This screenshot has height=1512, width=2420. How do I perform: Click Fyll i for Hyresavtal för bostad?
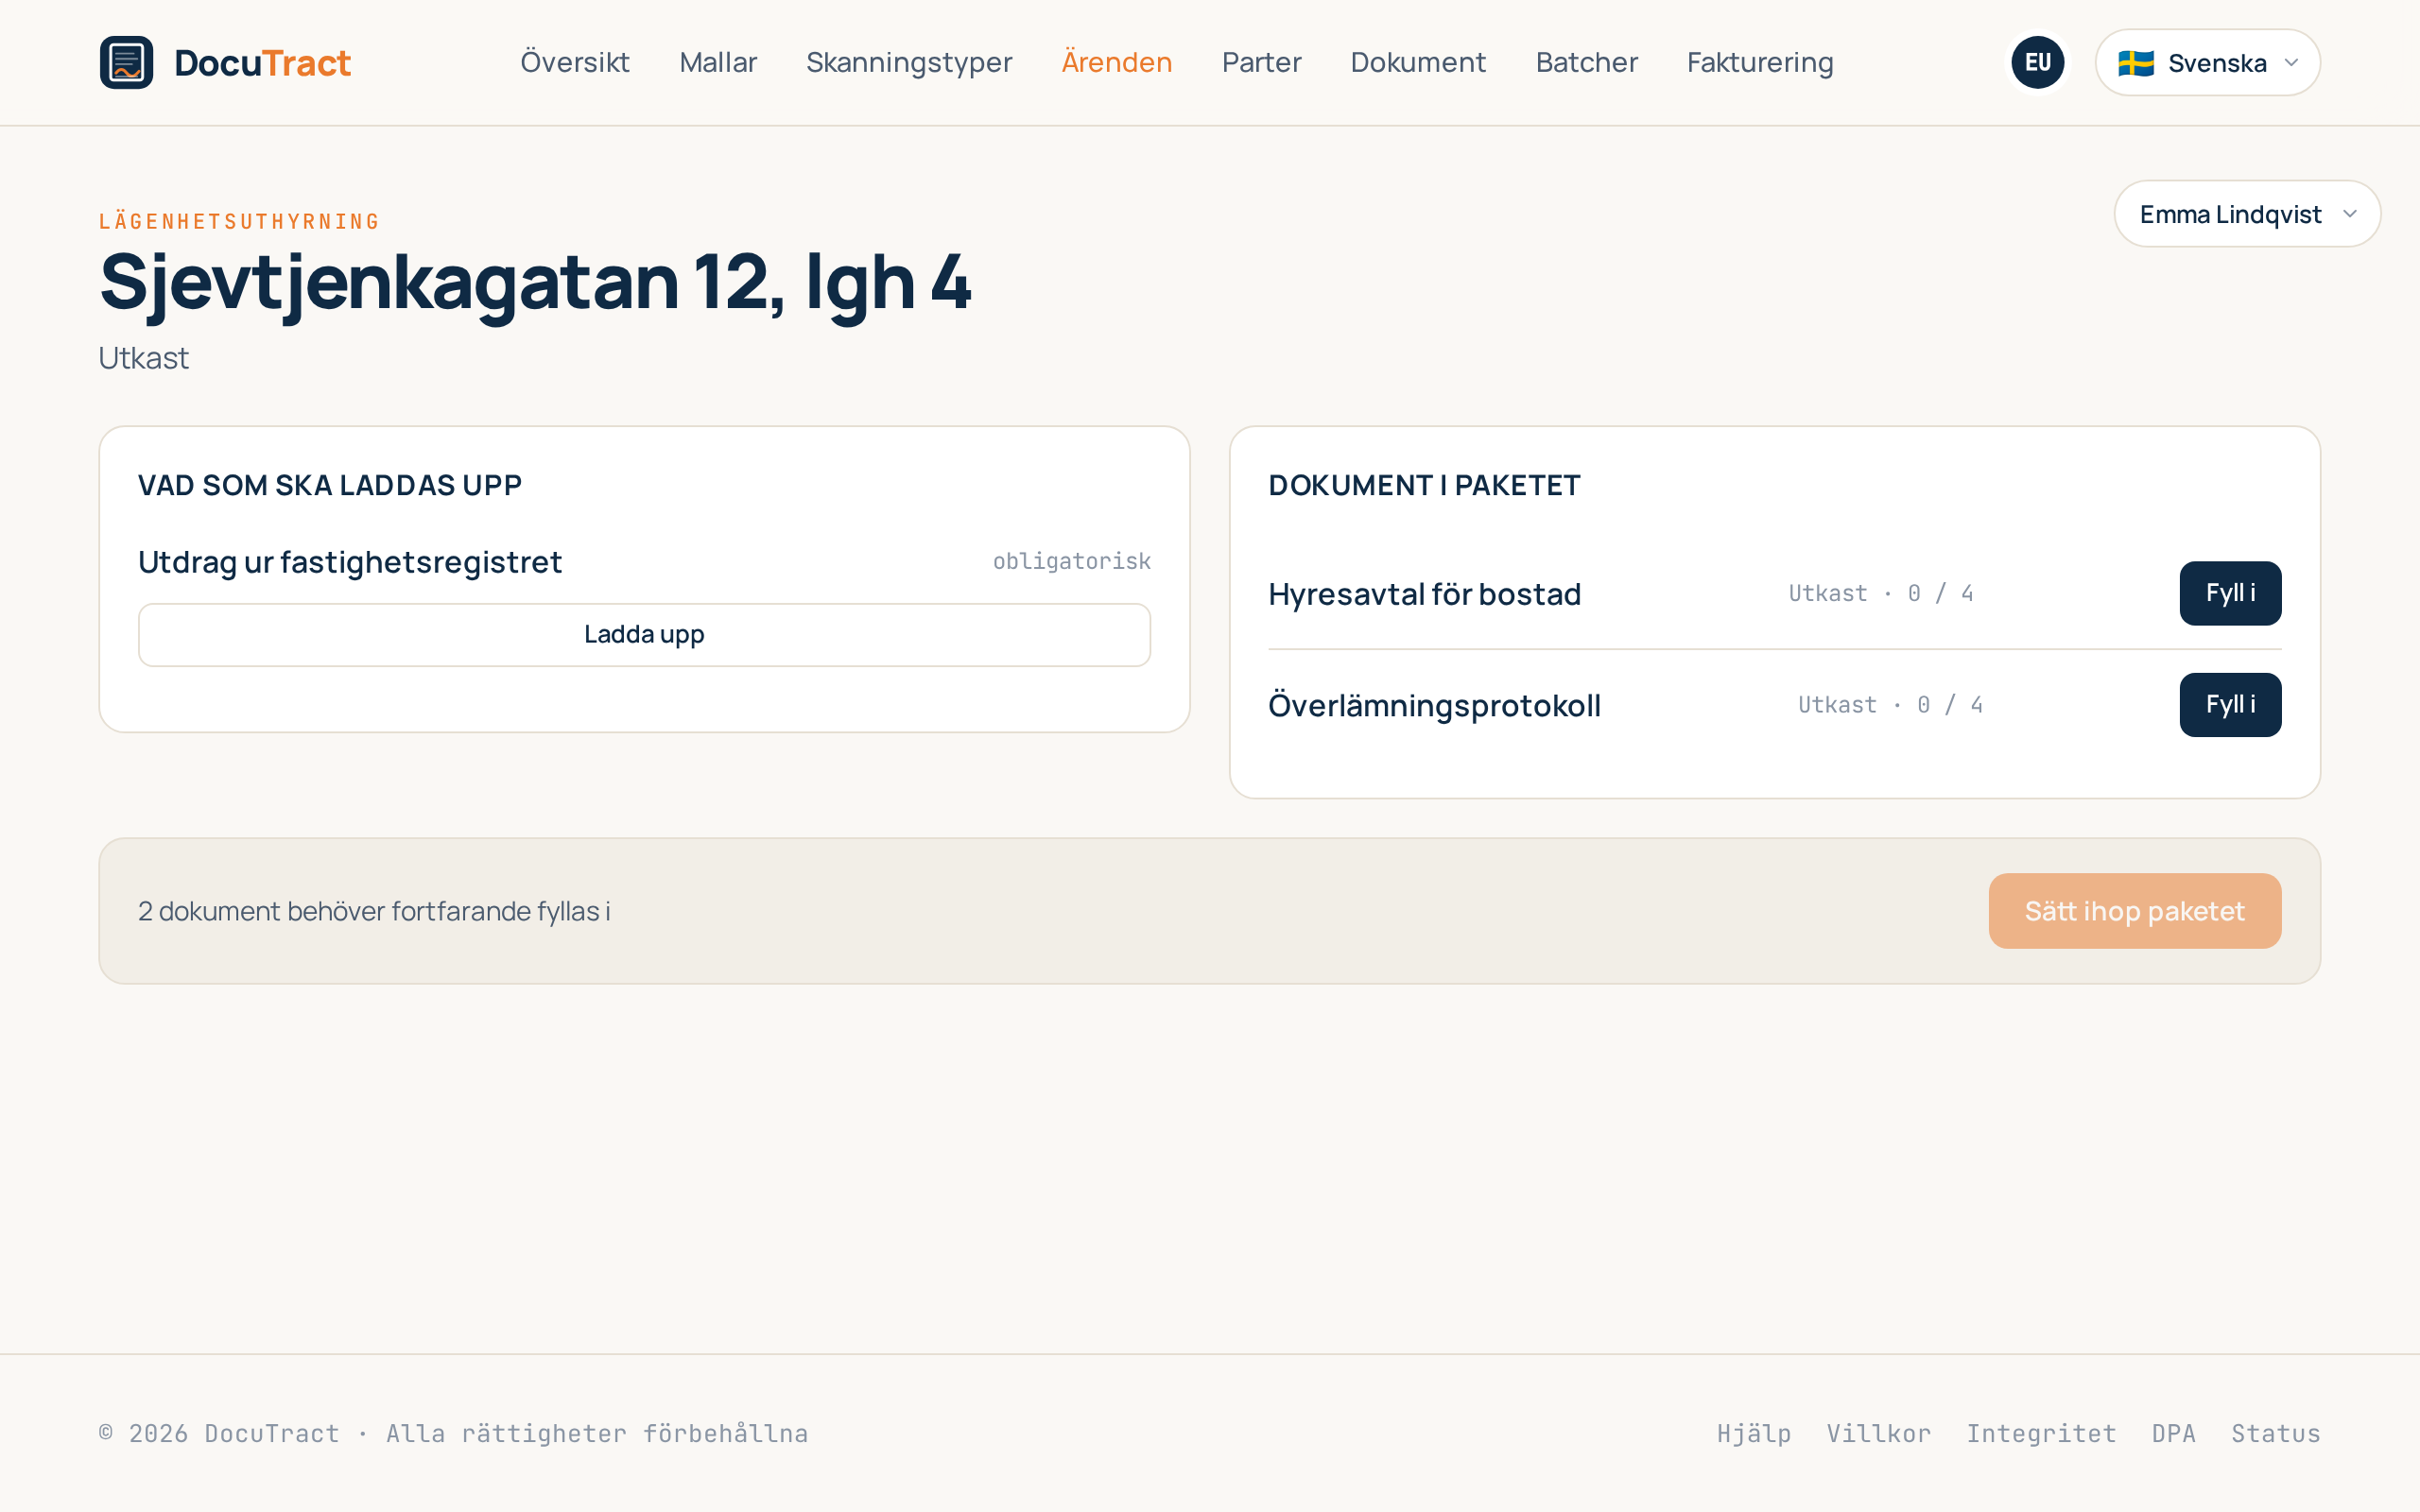(2230, 593)
